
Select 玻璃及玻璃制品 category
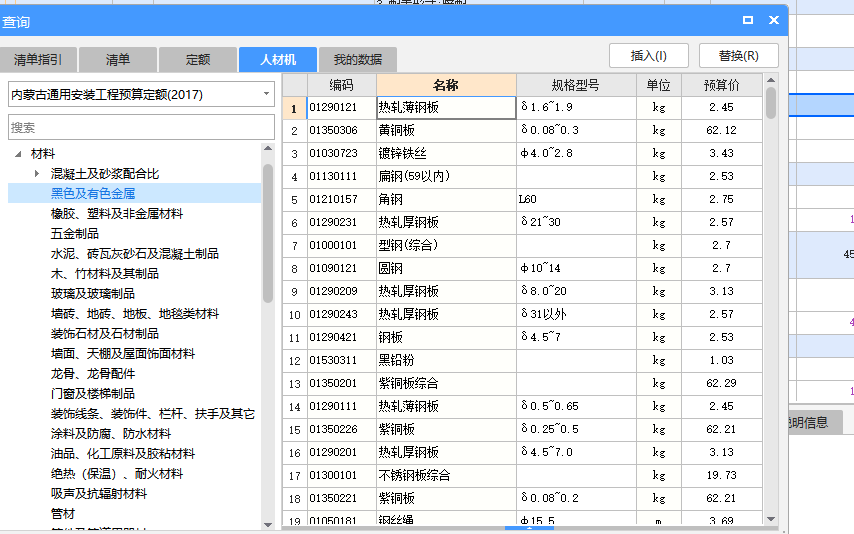click(93, 294)
